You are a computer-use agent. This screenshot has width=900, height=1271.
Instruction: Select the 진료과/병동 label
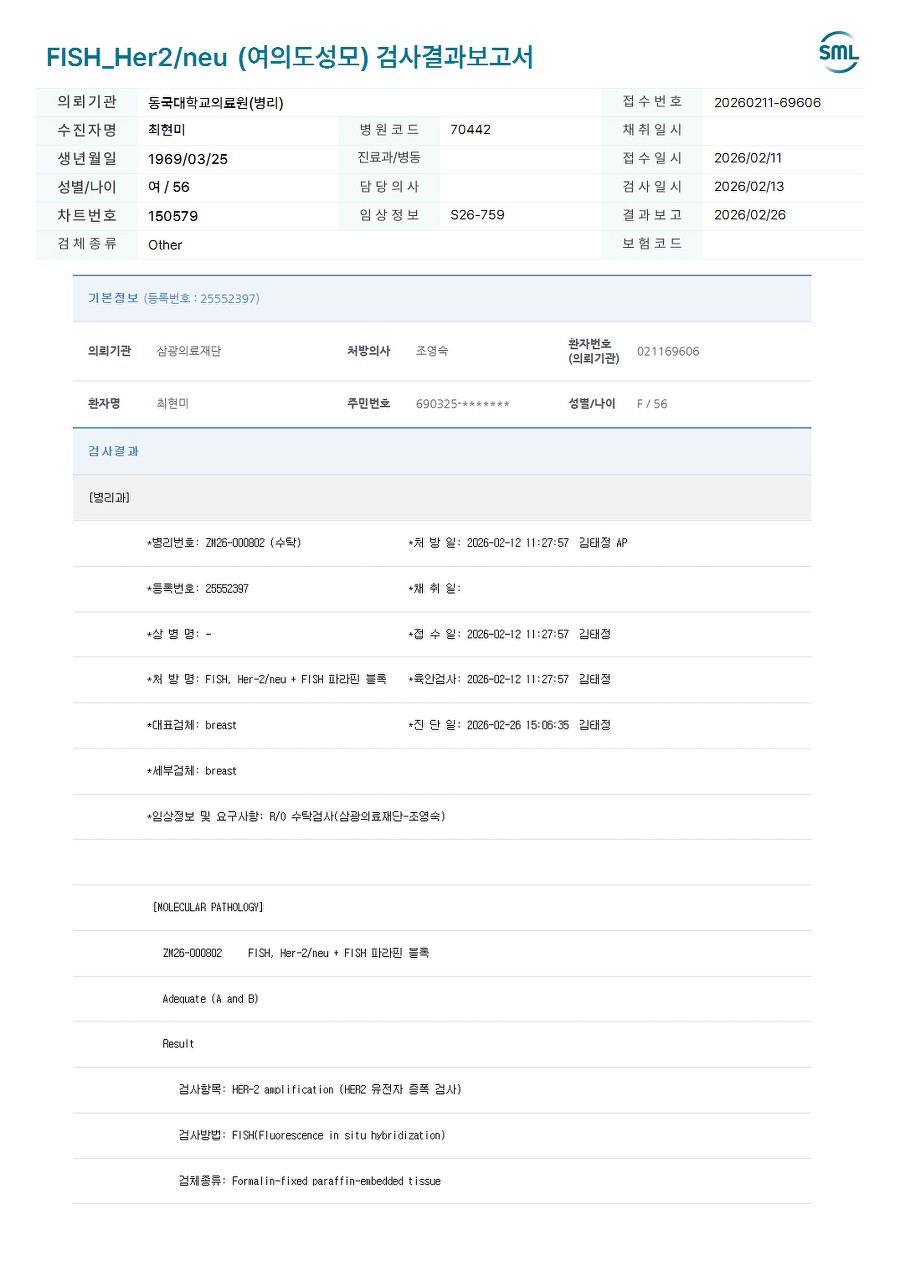[389, 158]
